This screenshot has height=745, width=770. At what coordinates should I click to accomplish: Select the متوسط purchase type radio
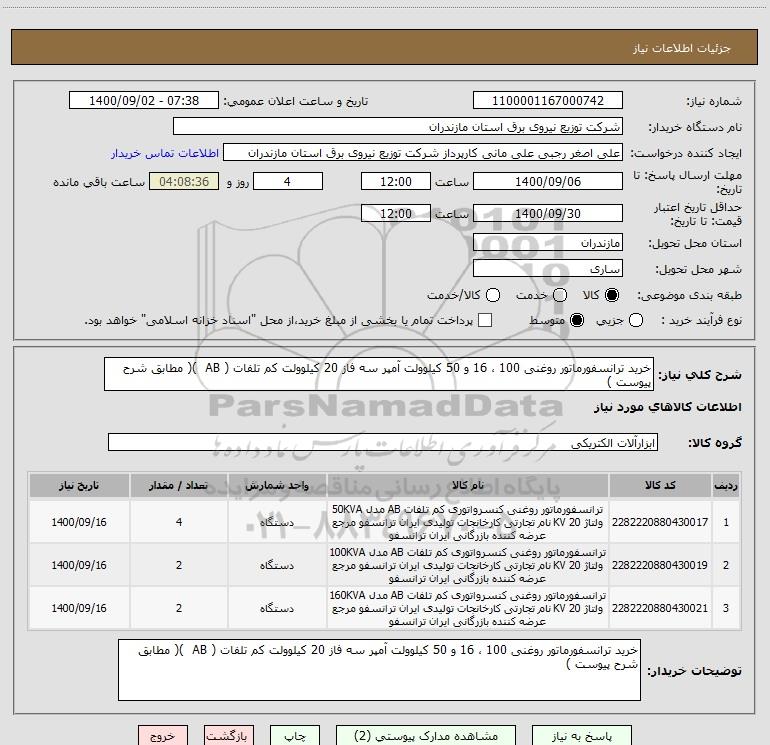click(577, 320)
